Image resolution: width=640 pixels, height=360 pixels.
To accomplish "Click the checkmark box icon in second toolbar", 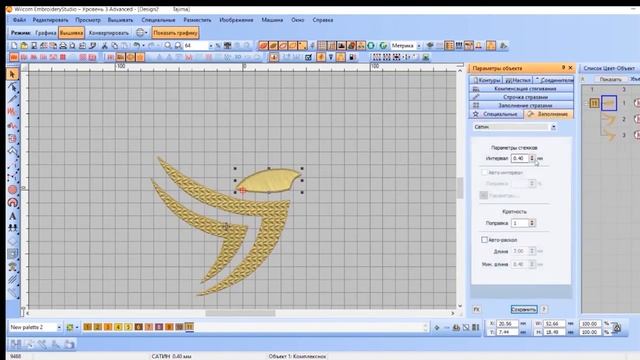I will 309,58.
